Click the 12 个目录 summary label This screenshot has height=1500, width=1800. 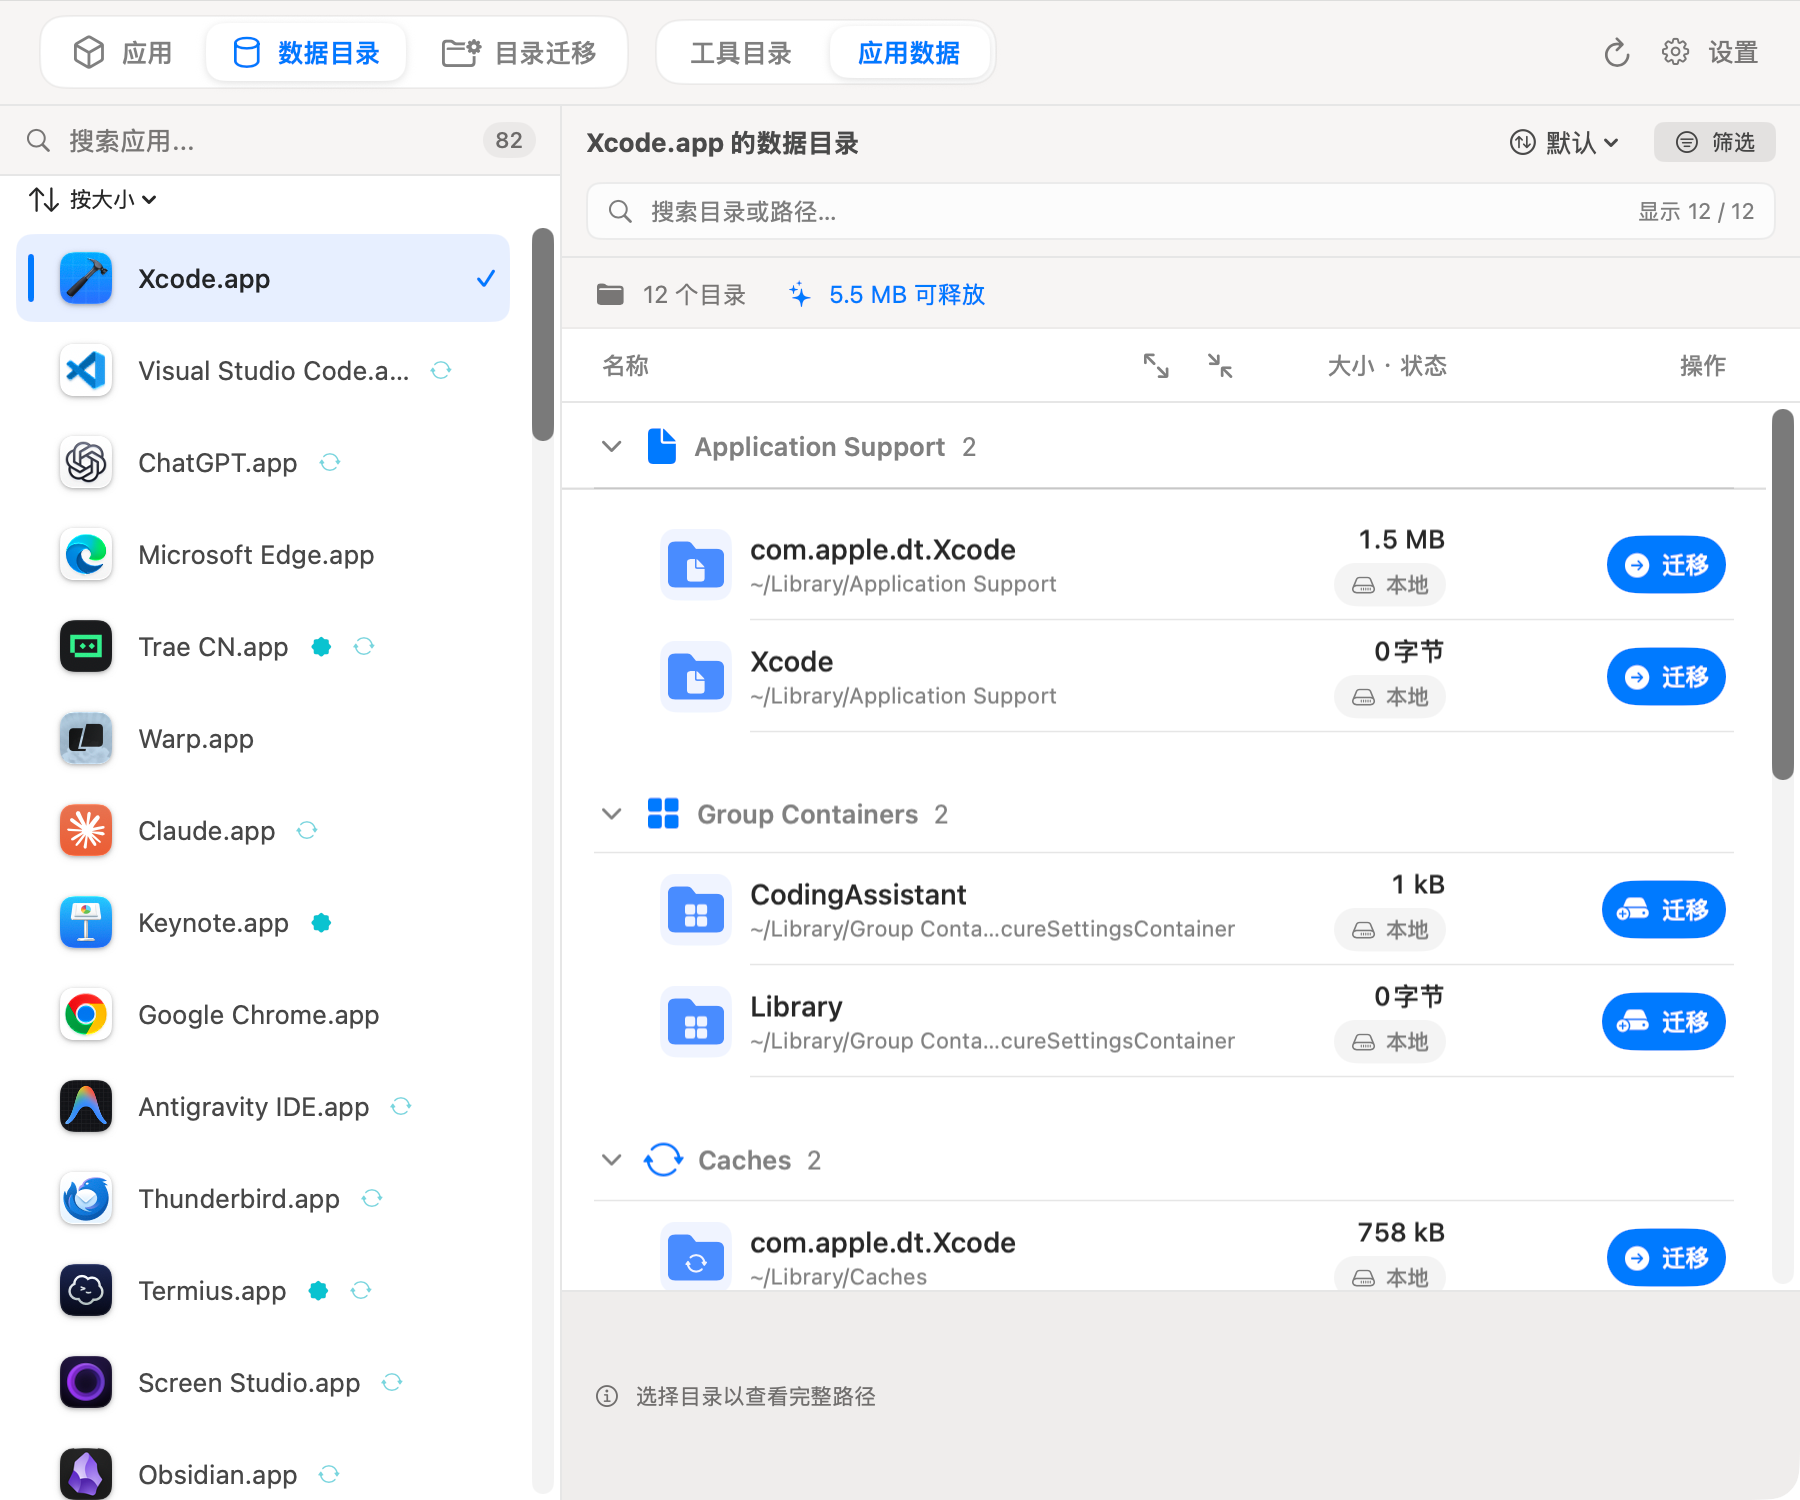click(x=671, y=295)
